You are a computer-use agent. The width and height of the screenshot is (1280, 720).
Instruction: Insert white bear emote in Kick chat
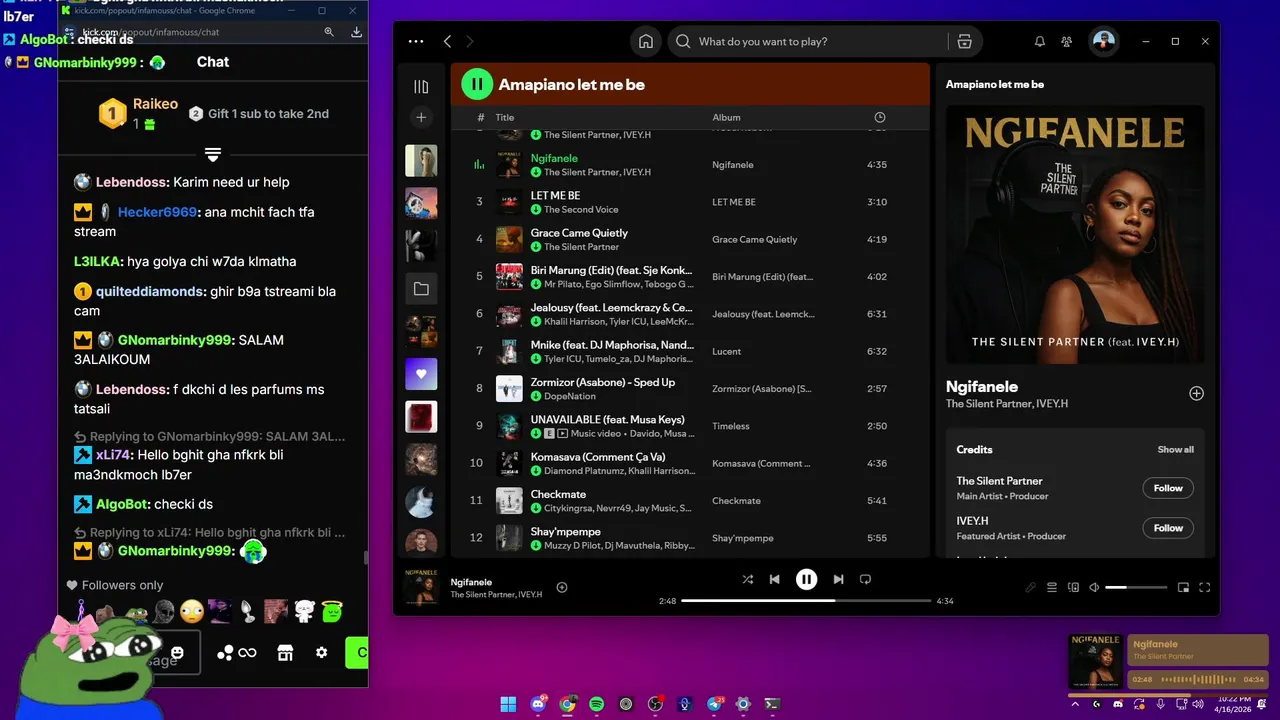point(305,611)
